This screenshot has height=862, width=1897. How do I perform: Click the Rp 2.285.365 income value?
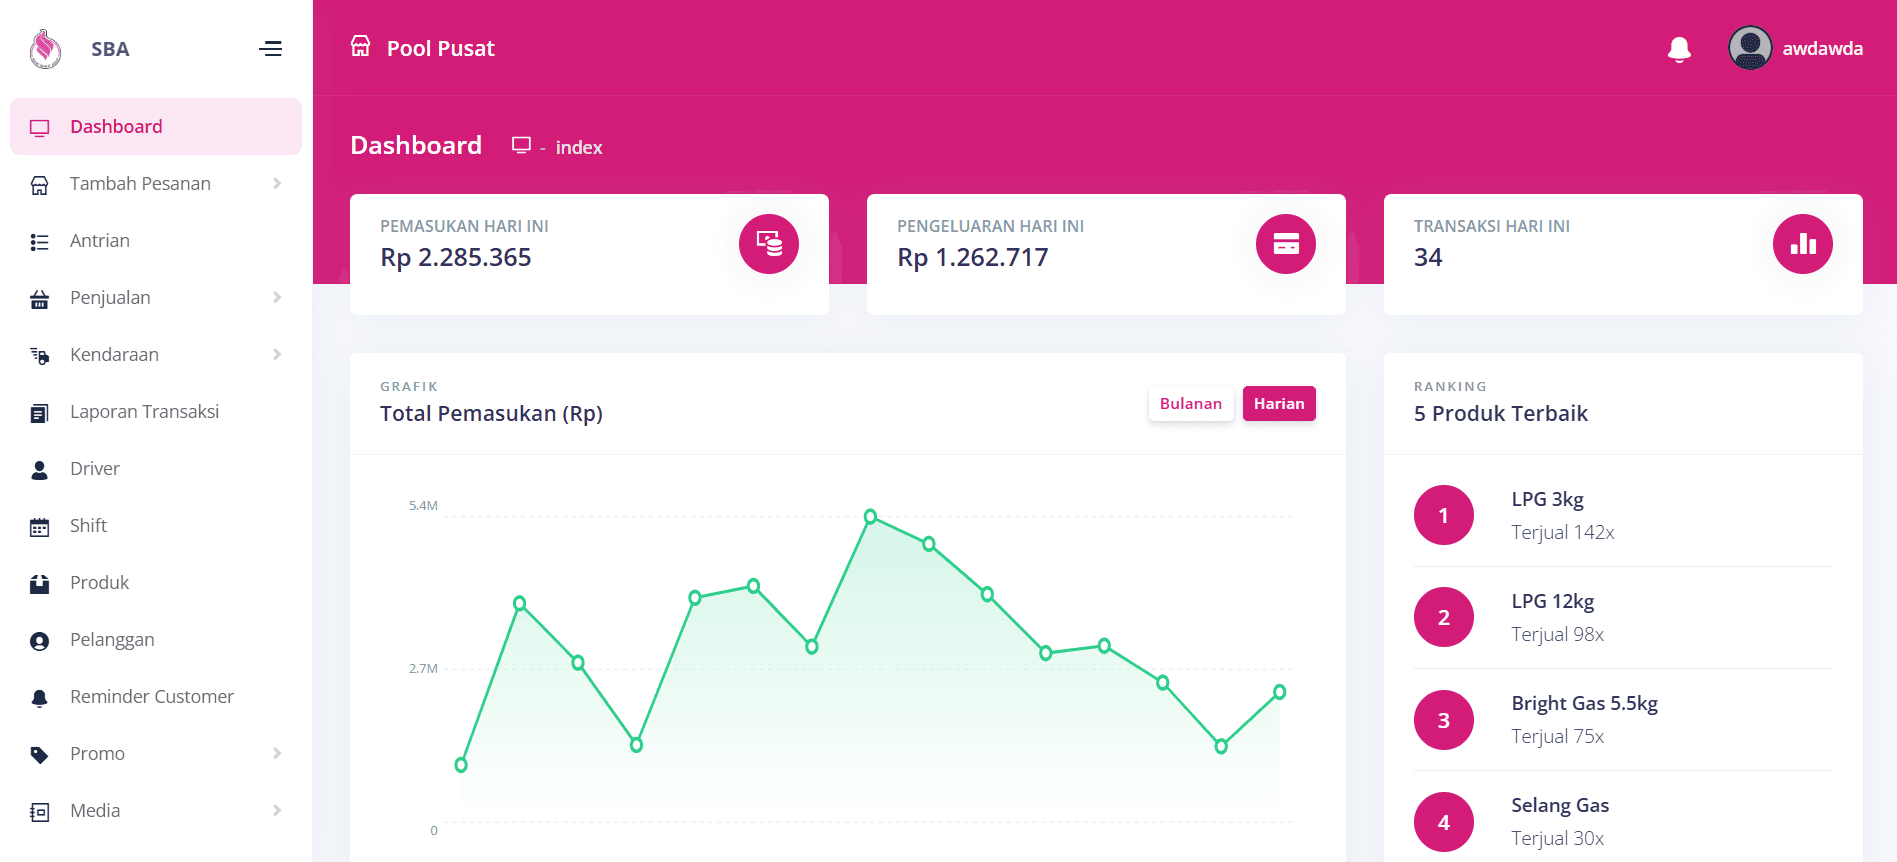tap(456, 258)
